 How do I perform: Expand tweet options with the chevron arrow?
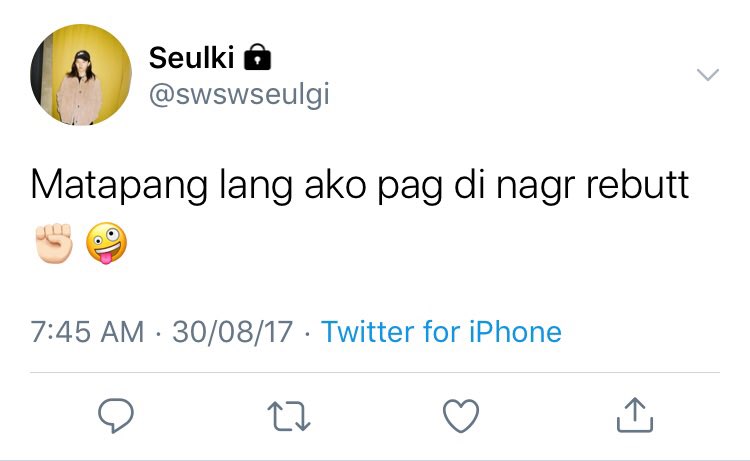click(x=707, y=75)
